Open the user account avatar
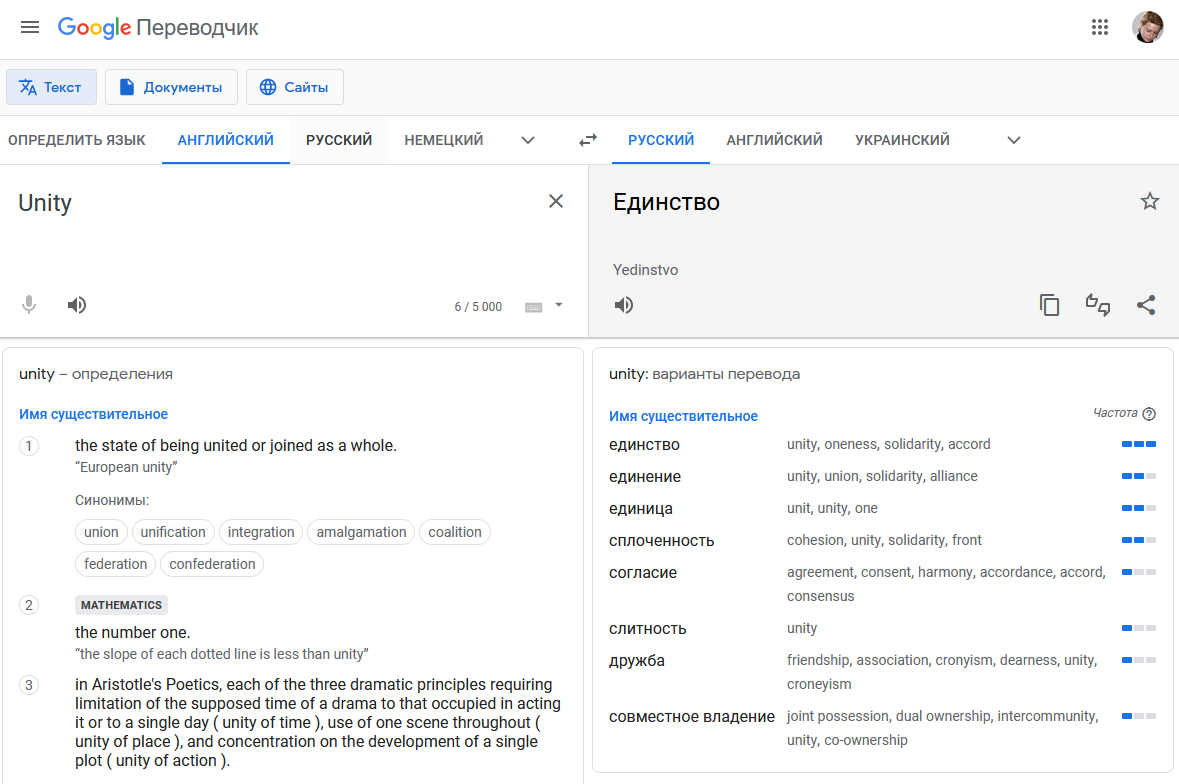This screenshot has width=1179, height=784. coord(1147,28)
